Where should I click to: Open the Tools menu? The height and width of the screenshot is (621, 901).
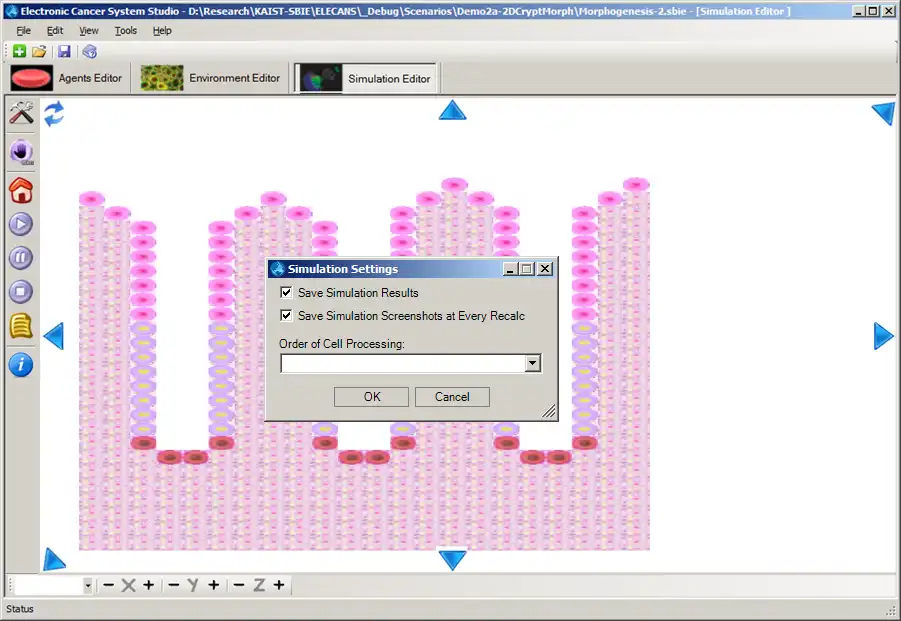pyautogui.click(x=125, y=30)
